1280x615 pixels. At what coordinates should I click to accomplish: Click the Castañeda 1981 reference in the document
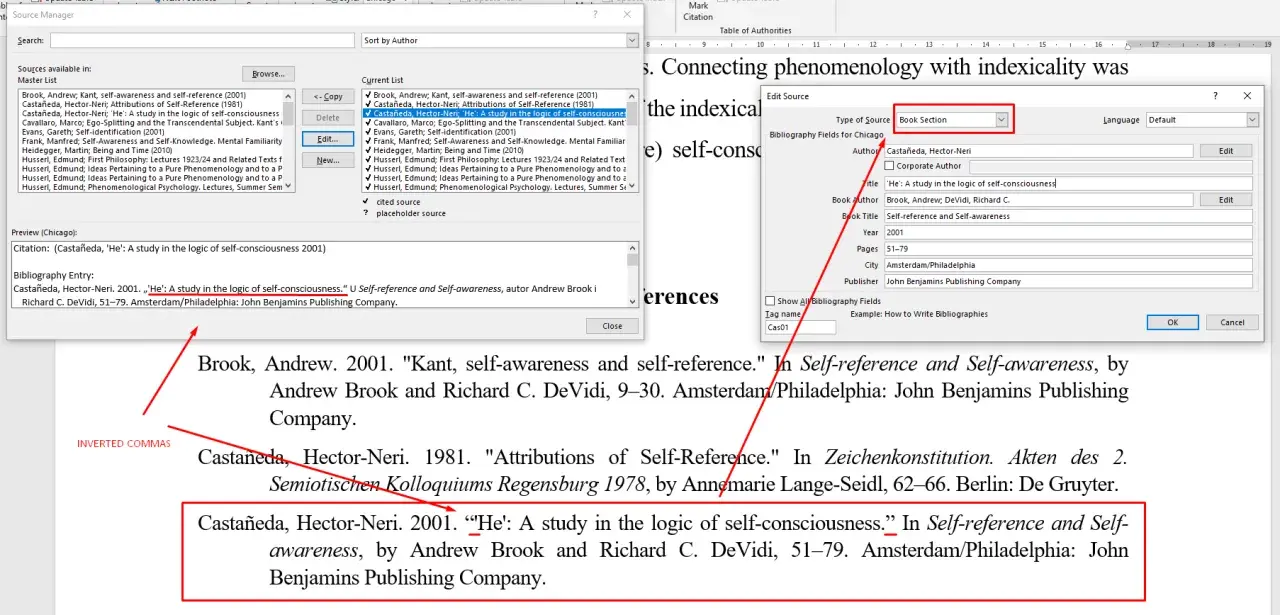[x=663, y=471]
